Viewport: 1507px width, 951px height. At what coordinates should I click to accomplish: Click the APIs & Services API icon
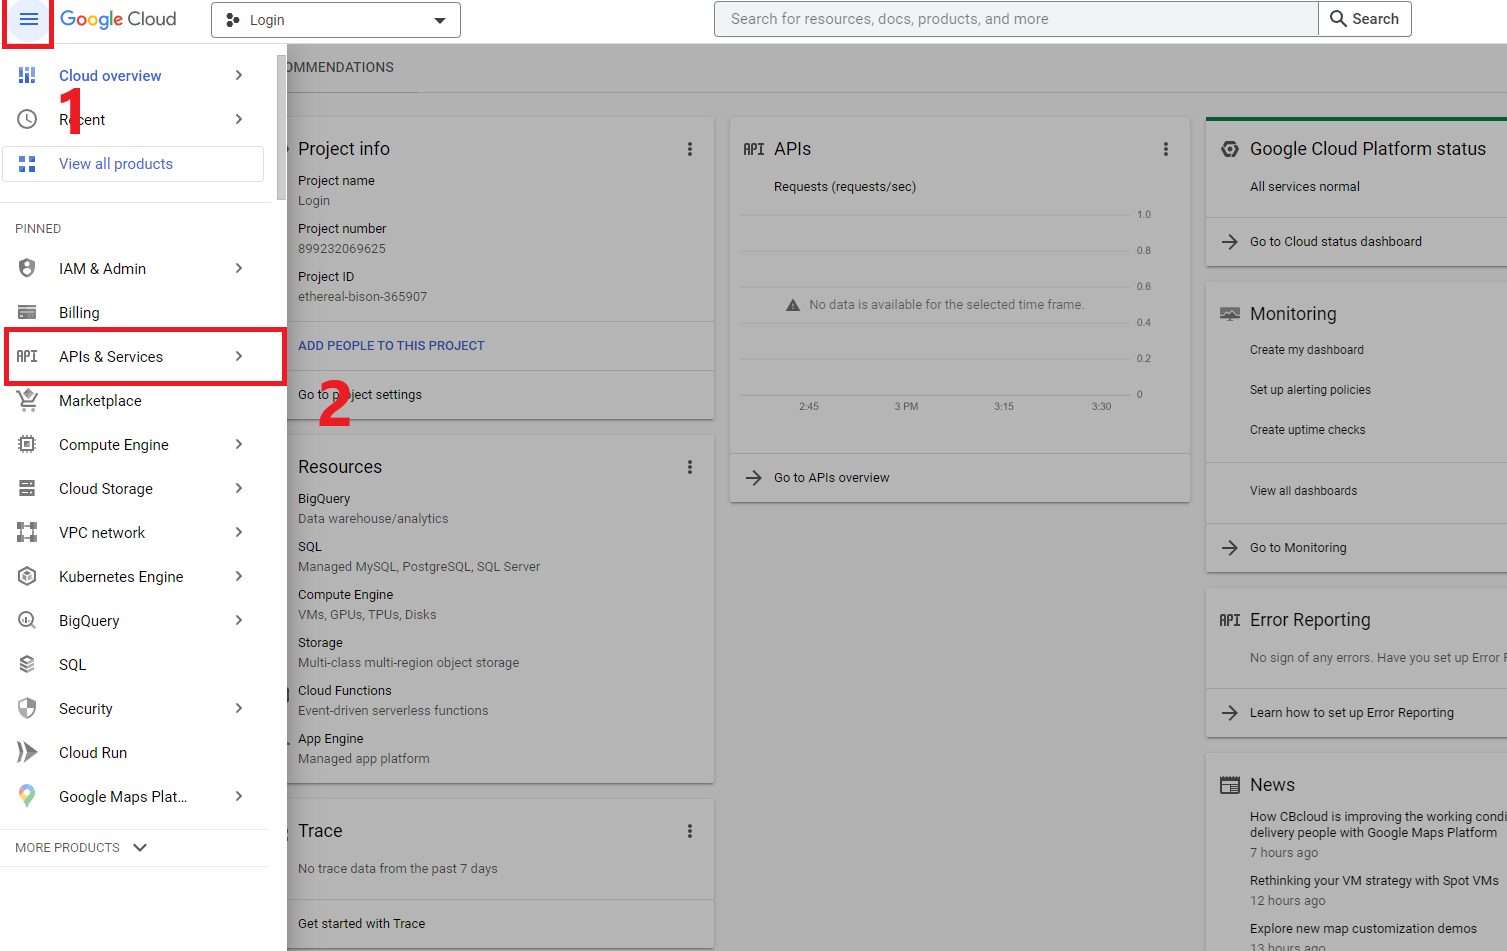pyautogui.click(x=27, y=356)
